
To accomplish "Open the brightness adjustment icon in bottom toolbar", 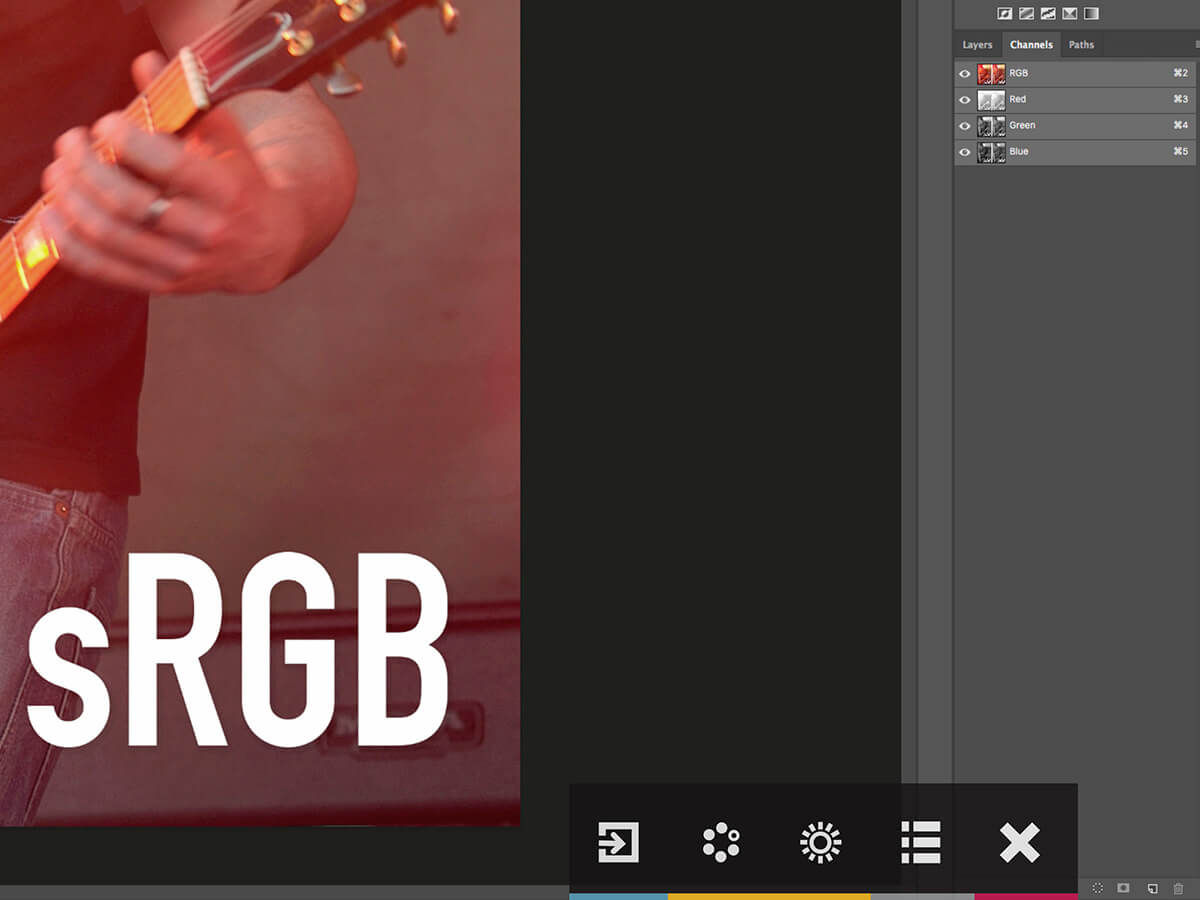I will click(820, 842).
